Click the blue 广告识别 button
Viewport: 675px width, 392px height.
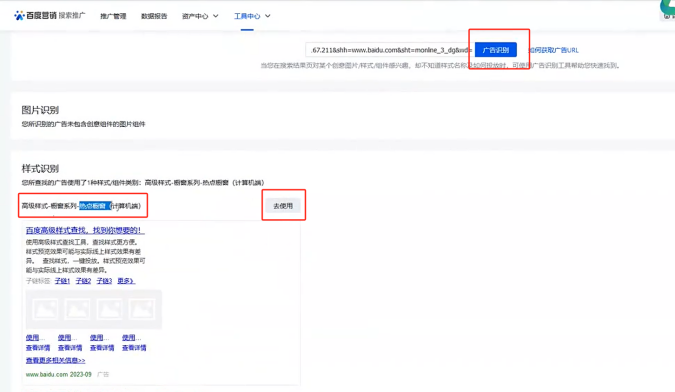coord(496,50)
